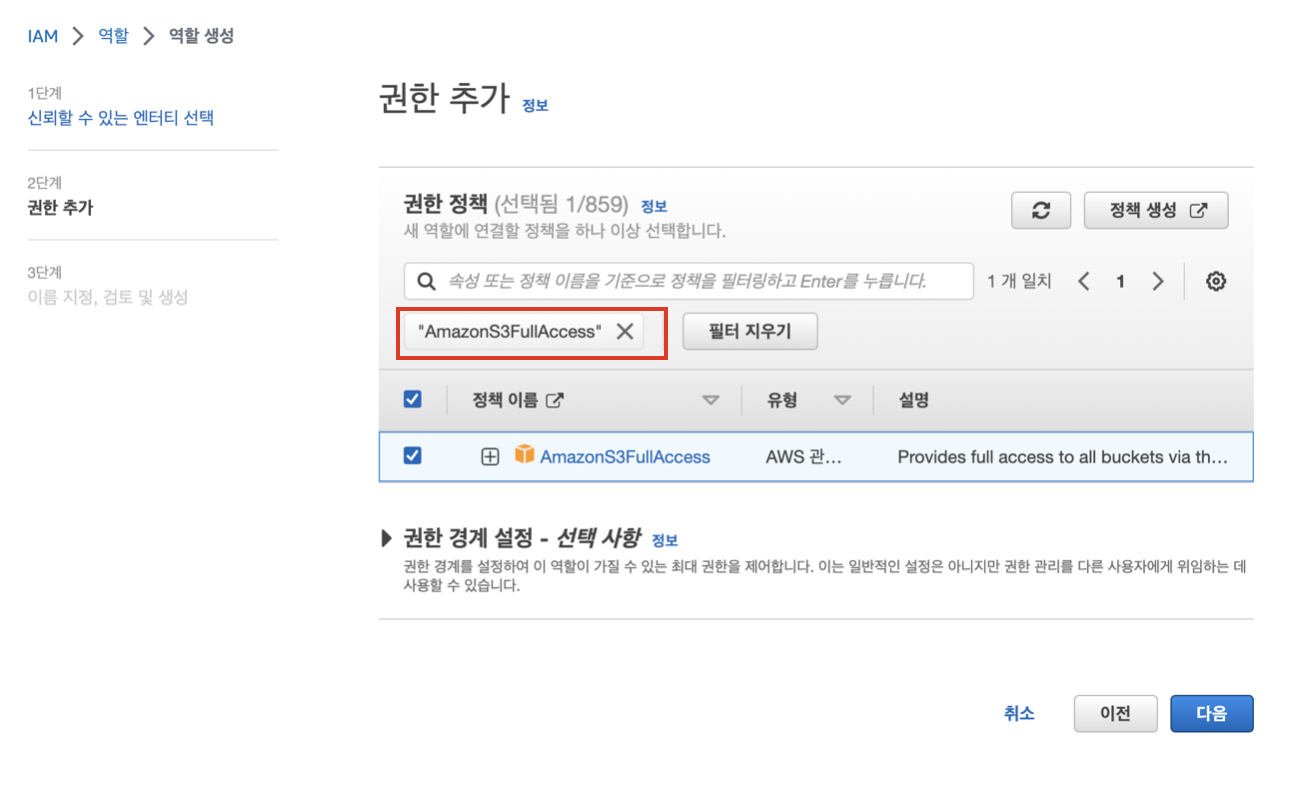
Task: Remove the AmazonS3FullAccess filter with X
Action: pos(625,332)
